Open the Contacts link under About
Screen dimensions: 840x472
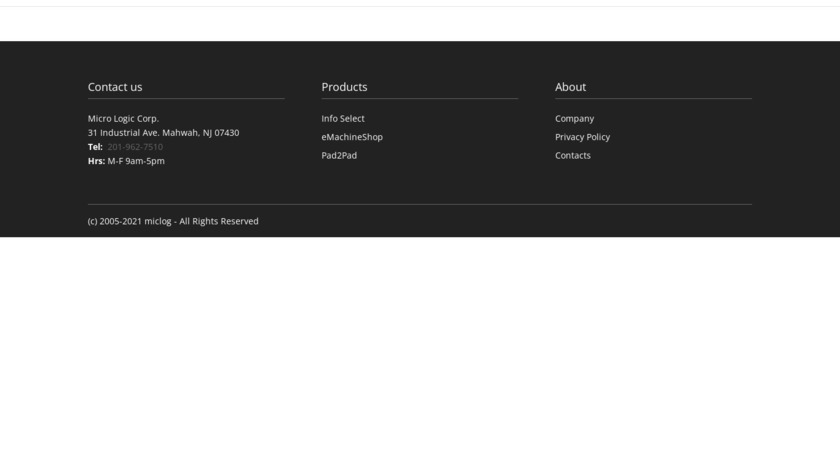tap(573, 156)
